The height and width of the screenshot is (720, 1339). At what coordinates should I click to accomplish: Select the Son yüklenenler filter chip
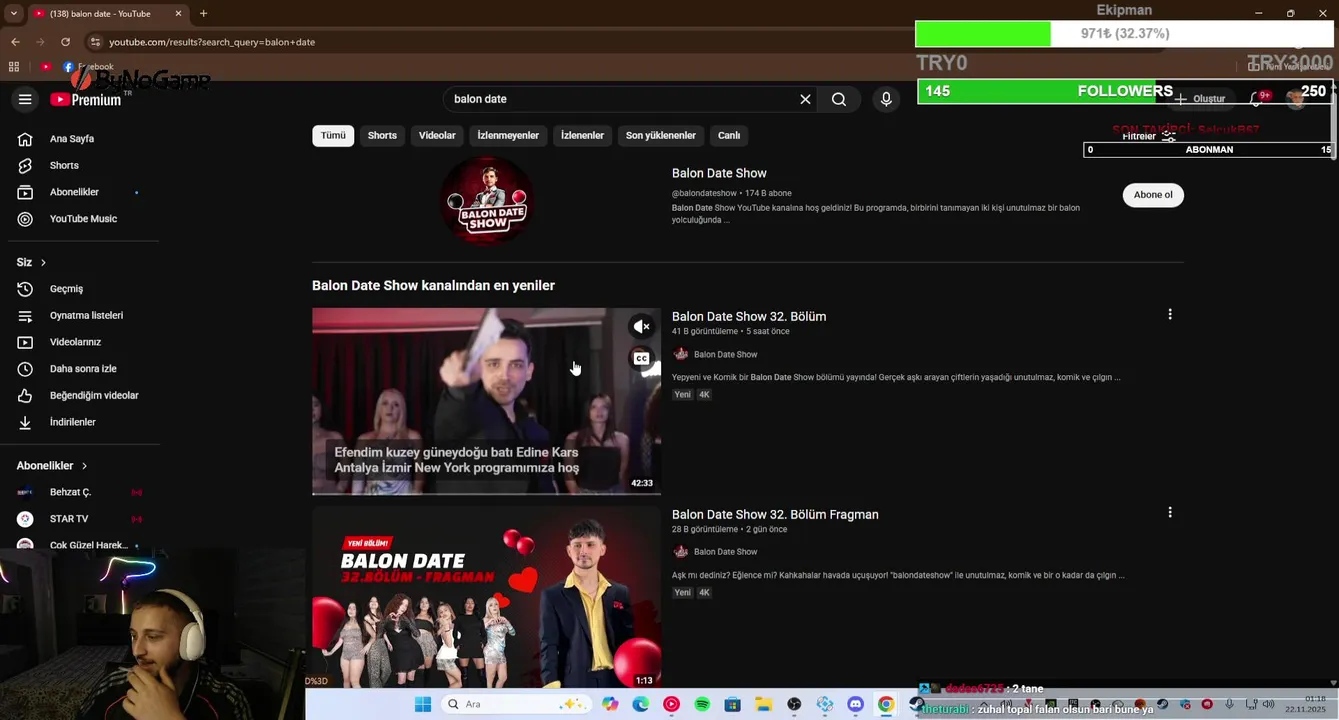pos(661,135)
